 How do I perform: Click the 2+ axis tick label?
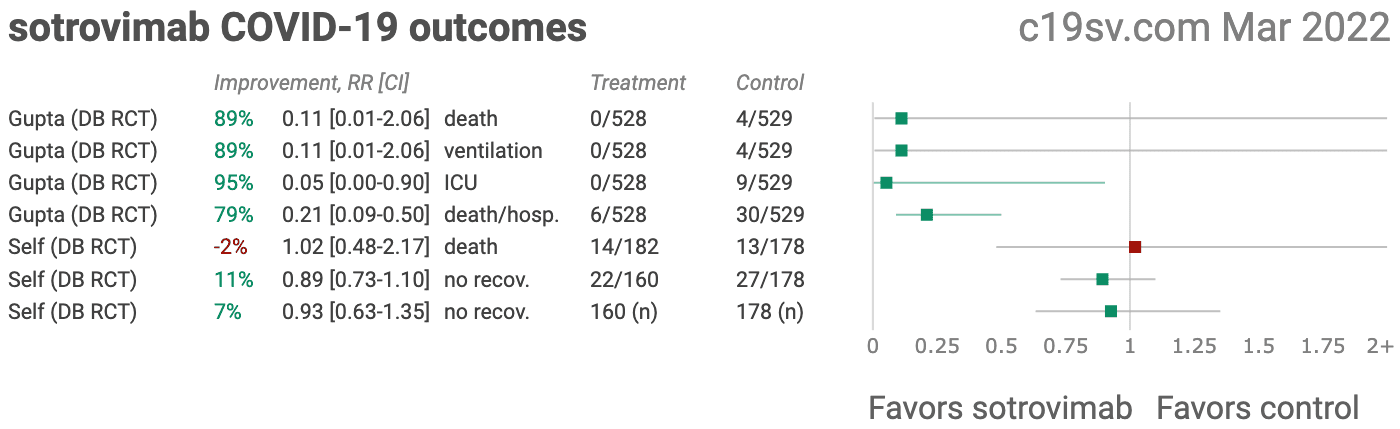coord(1380,346)
